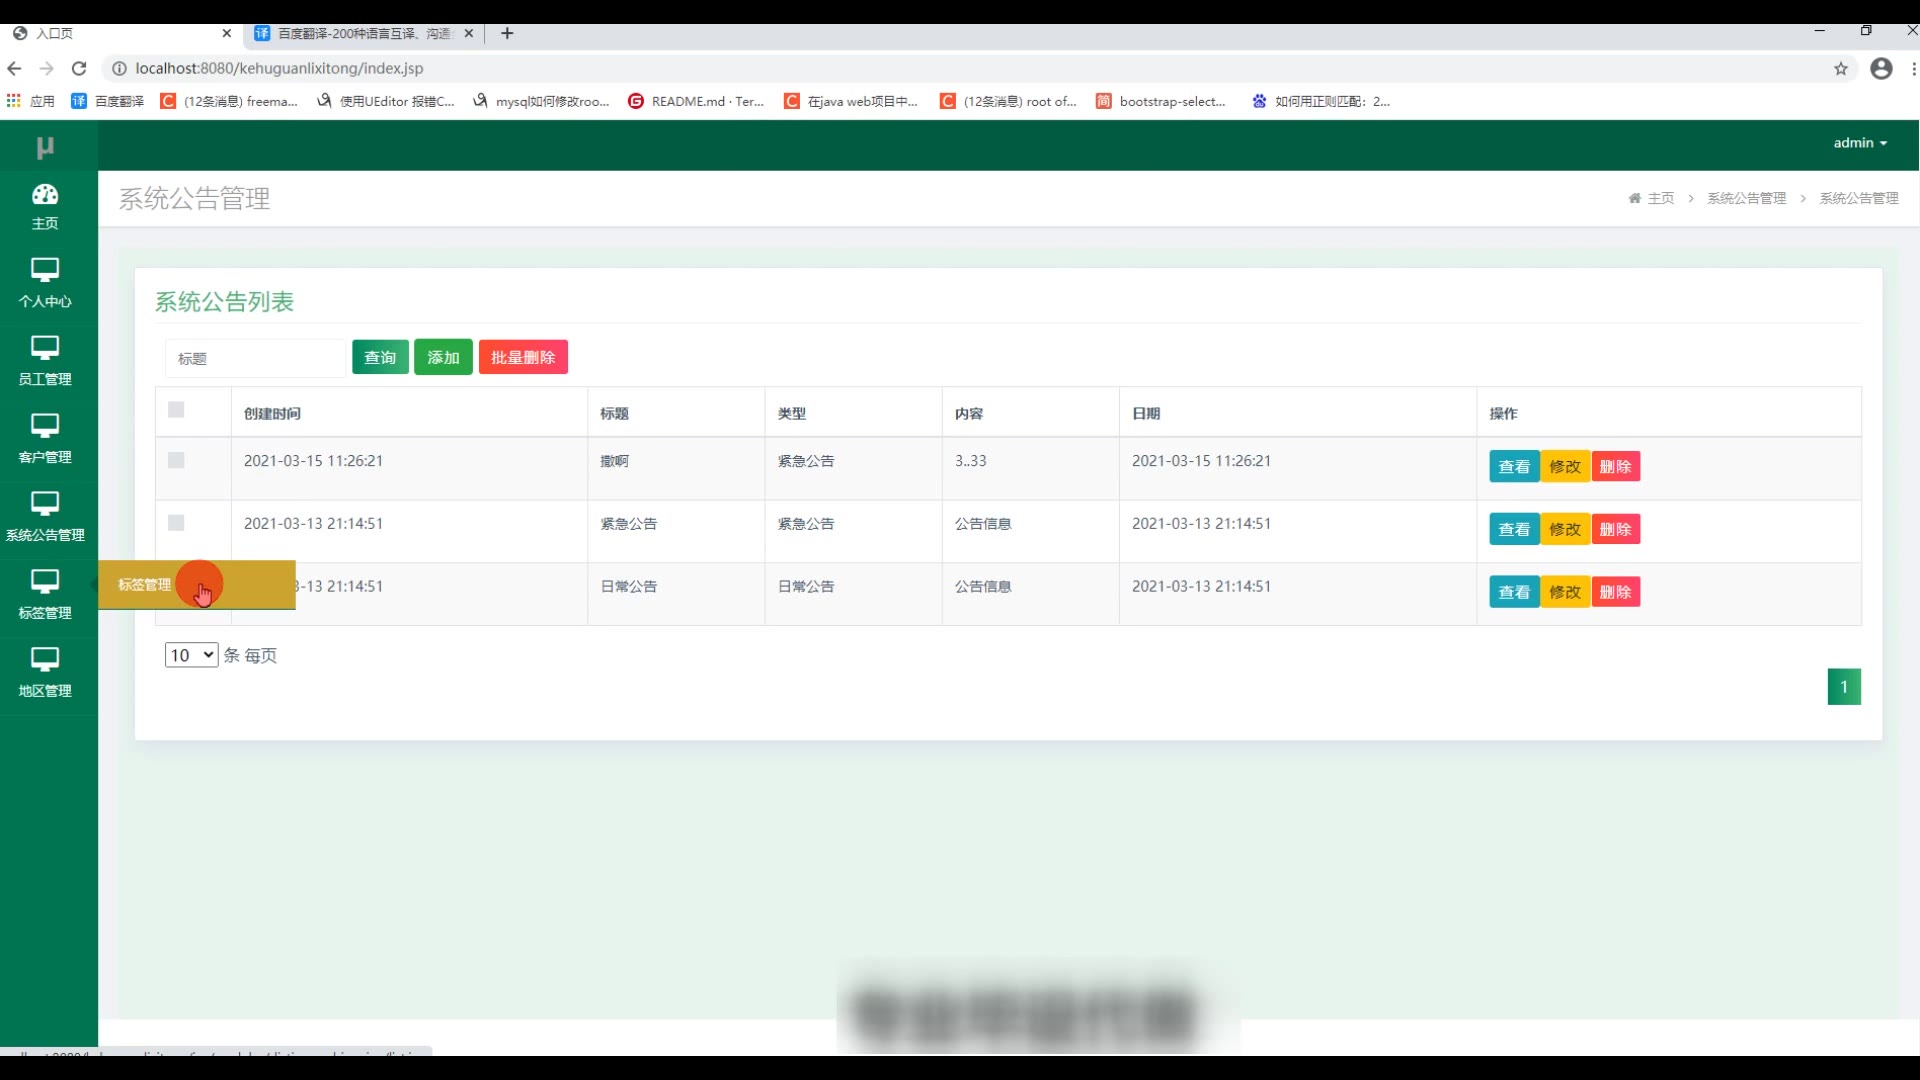Open 客户管理 in the sidebar
The width and height of the screenshot is (1920, 1080).
point(45,439)
